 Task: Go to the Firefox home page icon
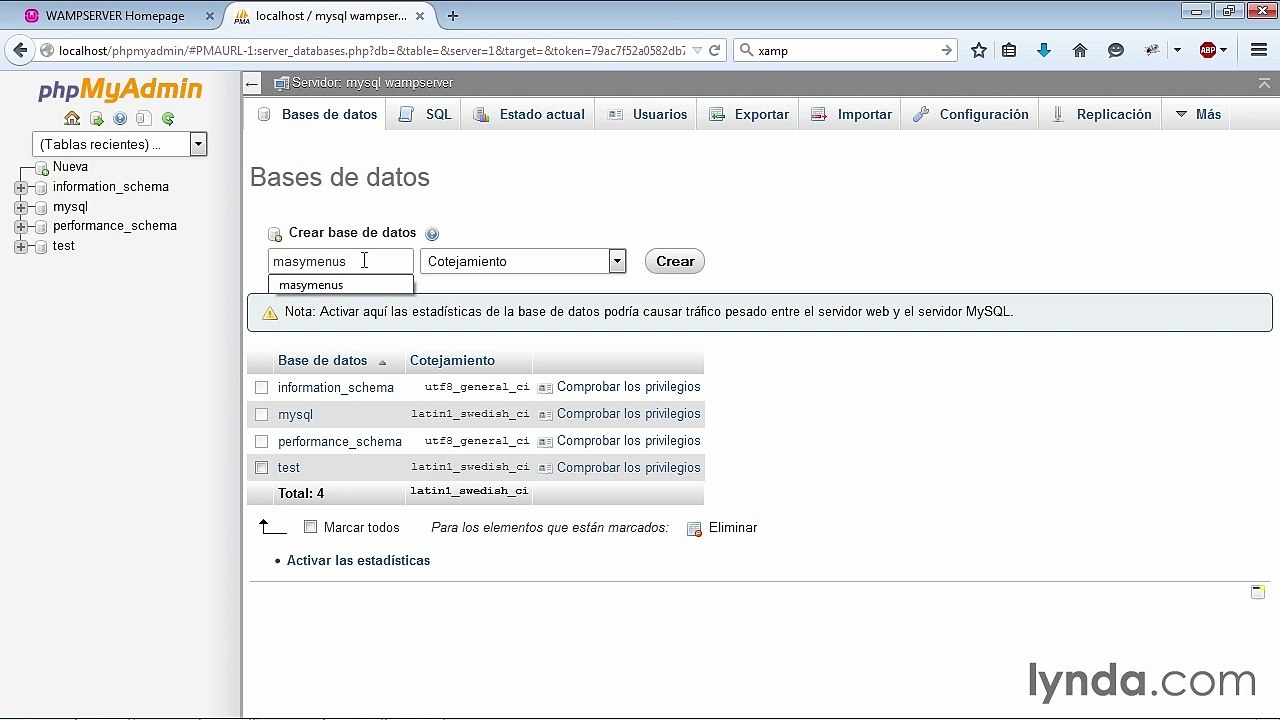(x=1080, y=50)
